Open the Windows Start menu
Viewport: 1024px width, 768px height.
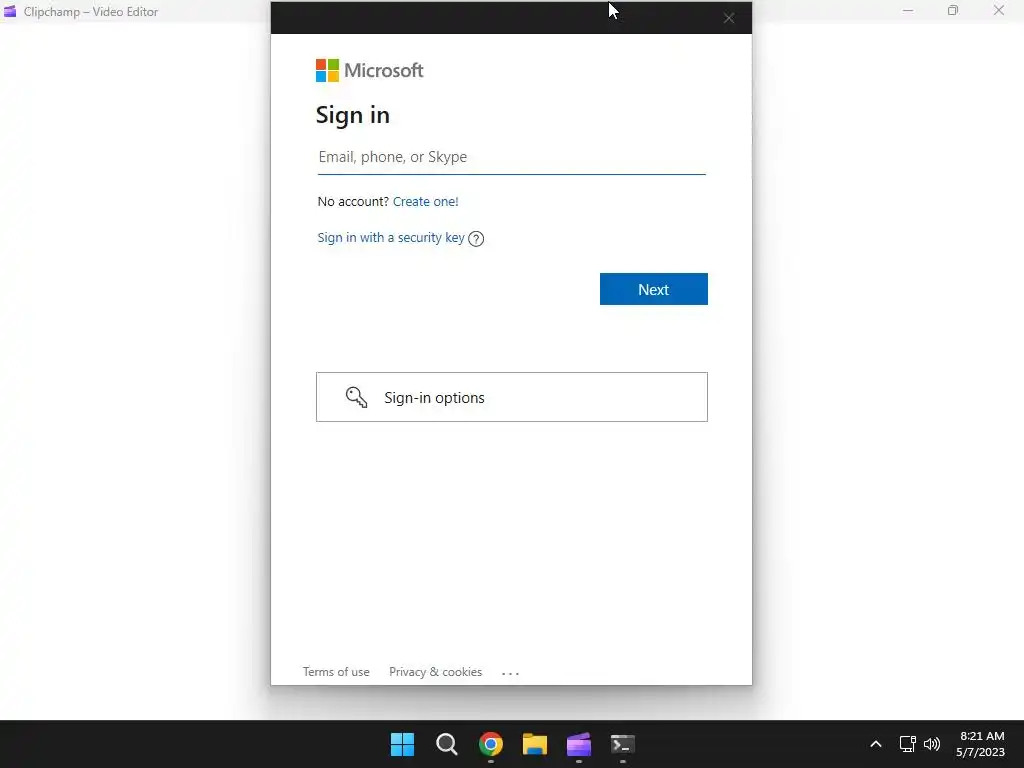click(402, 744)
